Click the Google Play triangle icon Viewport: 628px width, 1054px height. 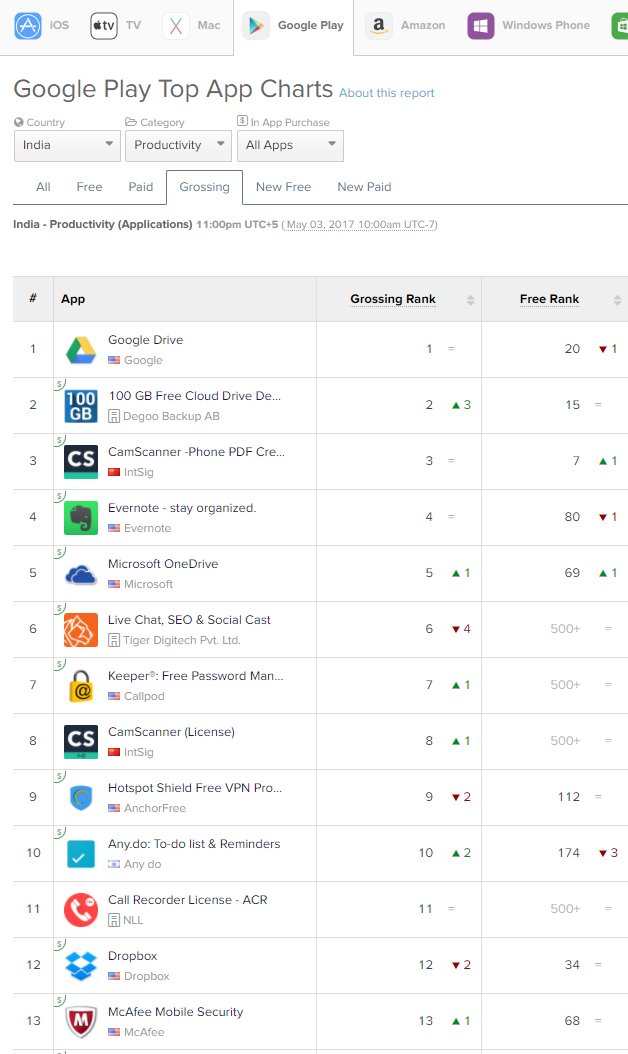(256, 26)
